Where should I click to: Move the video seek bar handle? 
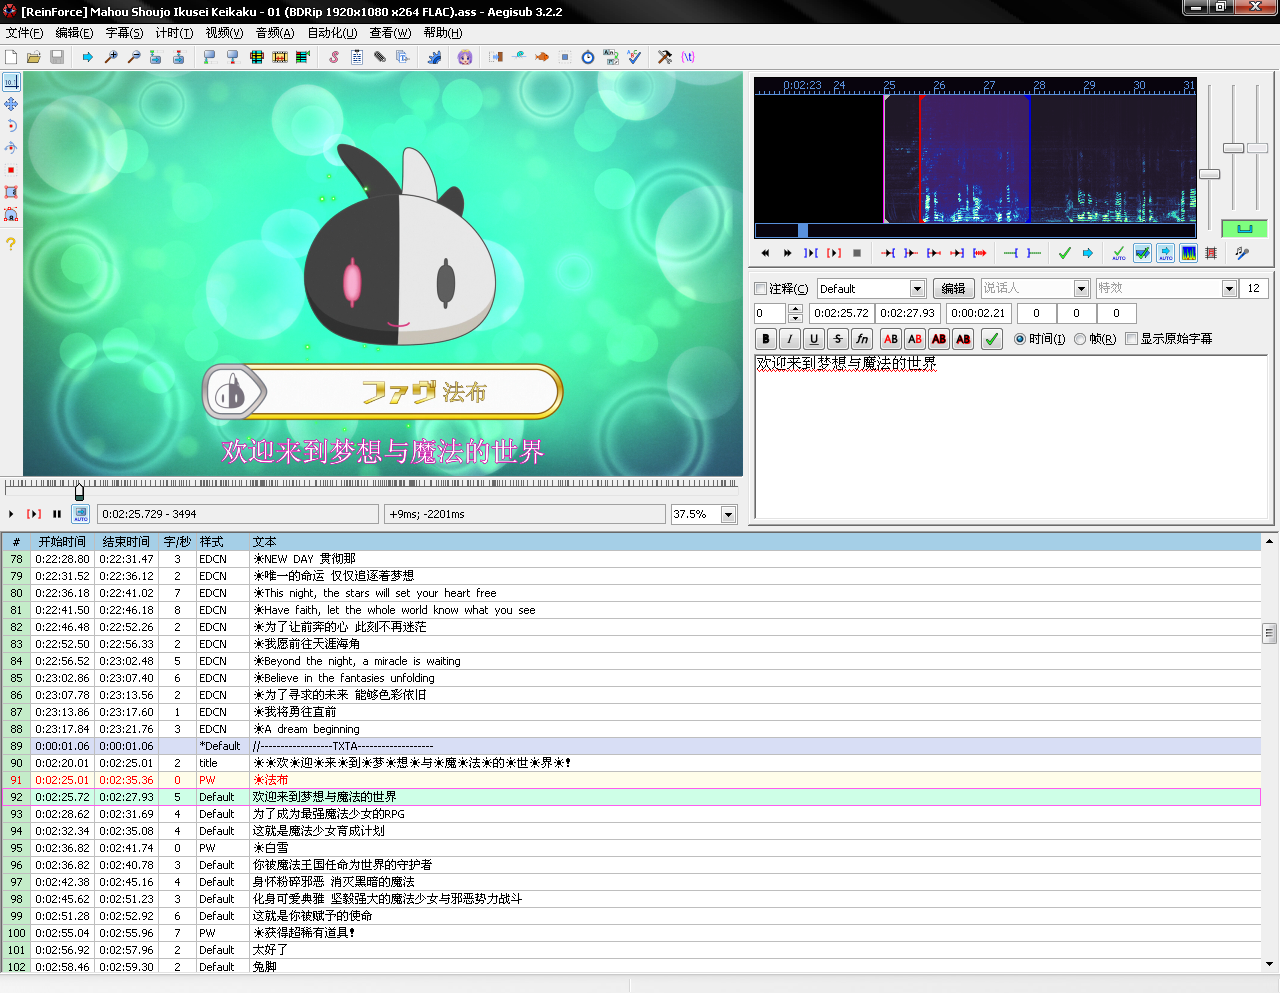[x=79, y=491]
